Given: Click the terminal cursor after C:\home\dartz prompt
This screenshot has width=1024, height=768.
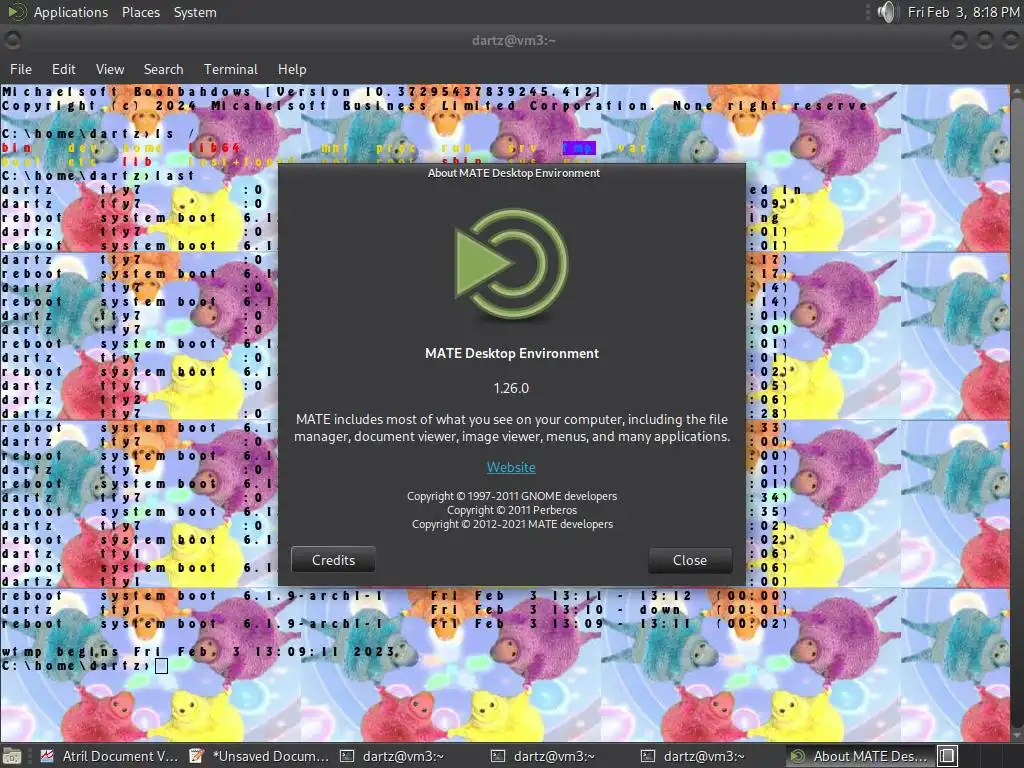Looking at the screenshot, I should [x=161, y=665].
